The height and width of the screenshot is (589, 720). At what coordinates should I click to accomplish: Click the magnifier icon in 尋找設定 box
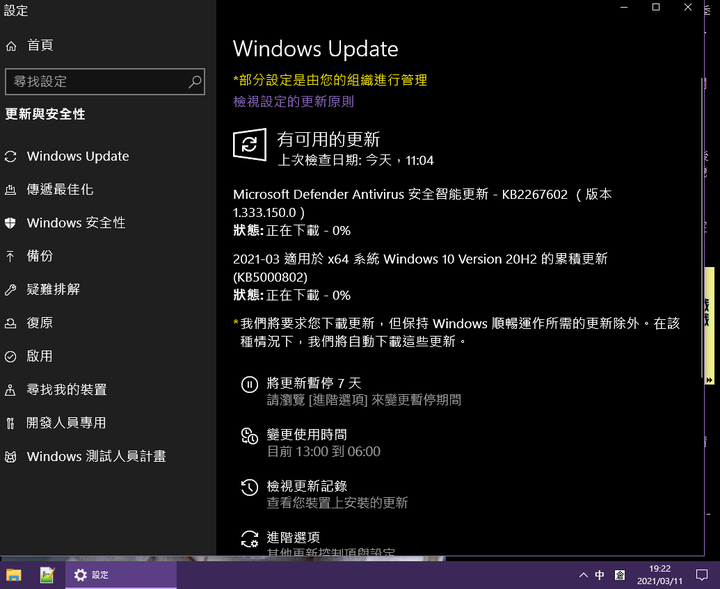pyautogui.click(x=195, y=82)
